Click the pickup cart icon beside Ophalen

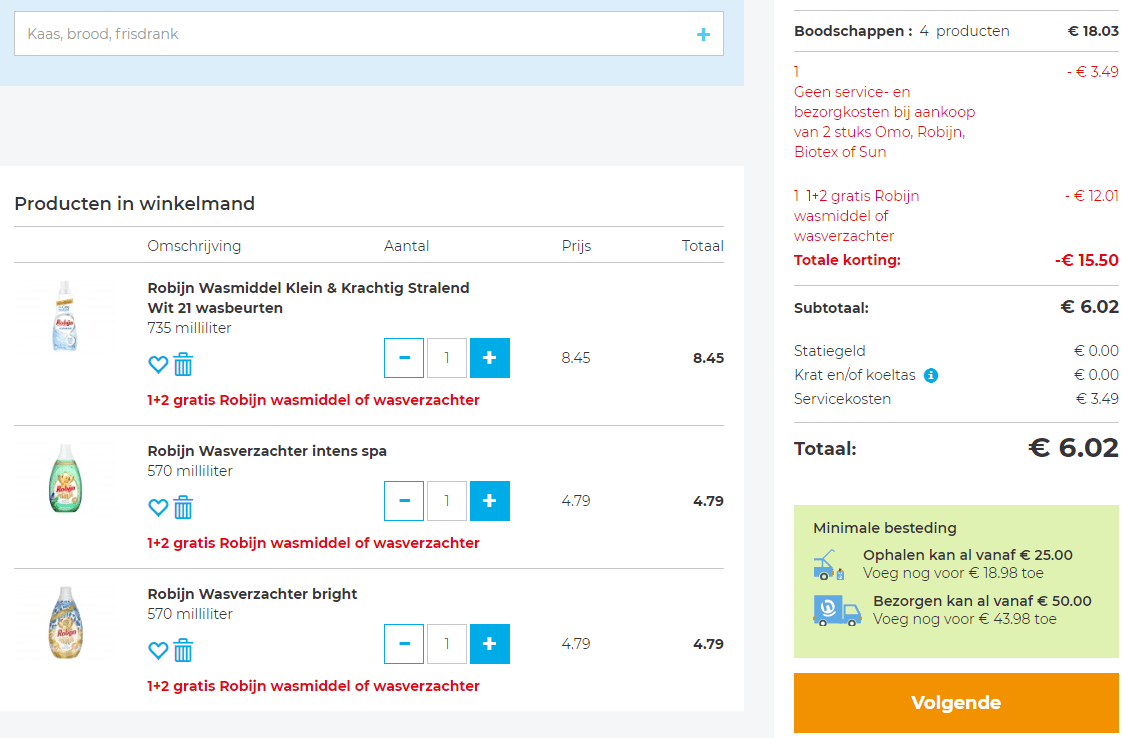[x=829, y=565]
